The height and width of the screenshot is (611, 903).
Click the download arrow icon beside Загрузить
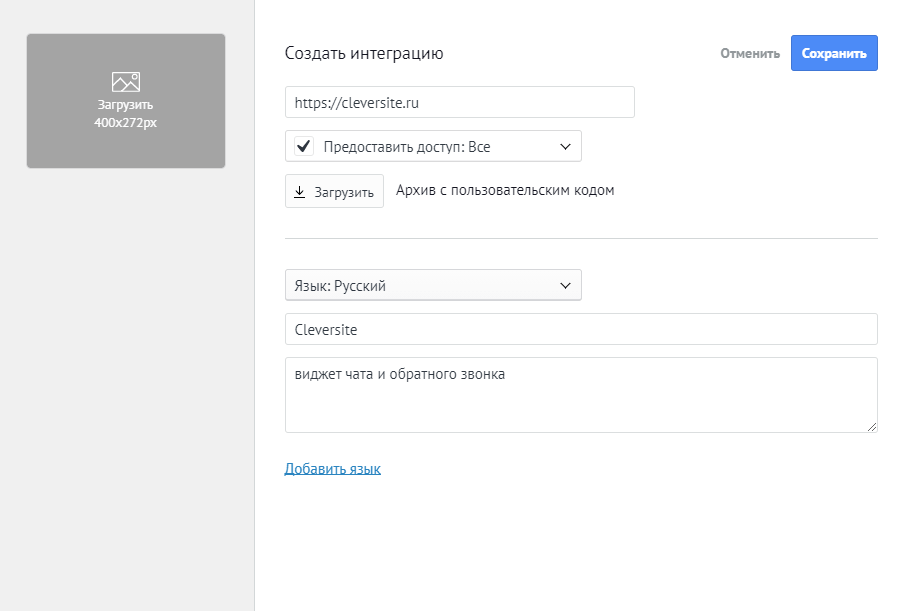click(x=299, y=192)
